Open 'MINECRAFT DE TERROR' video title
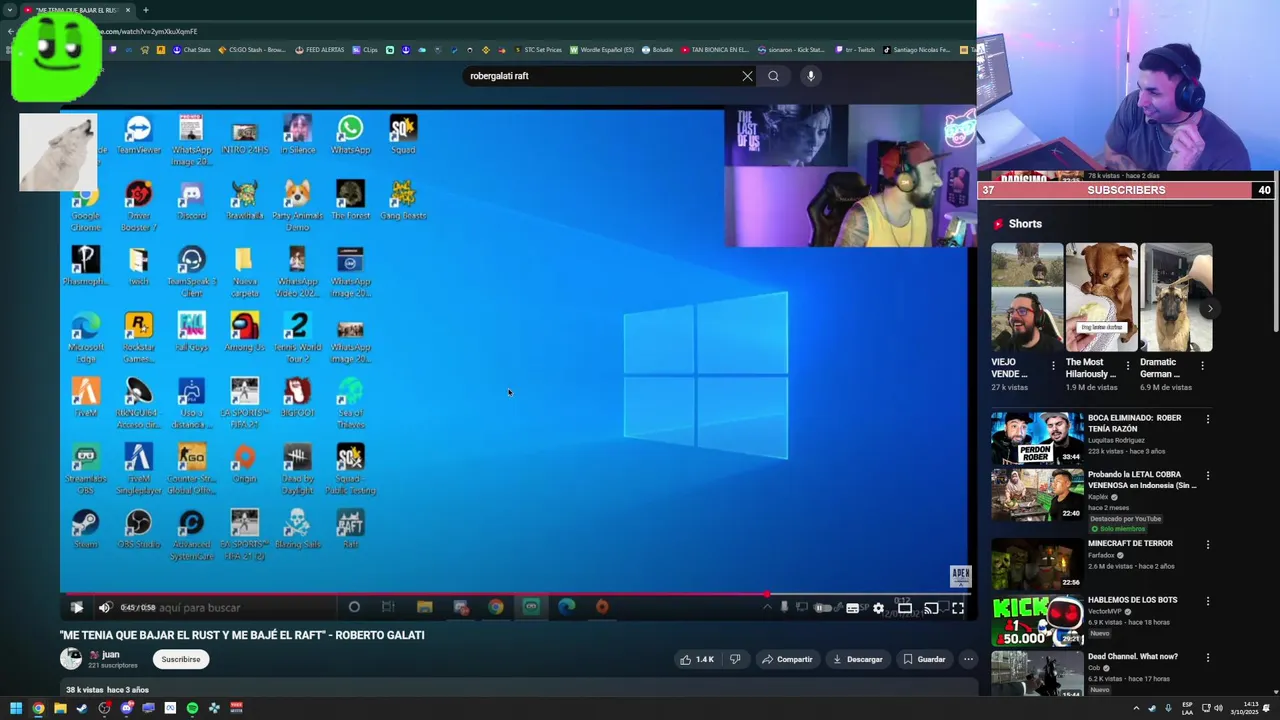Viewport: 1280px width, 720px height. pos(1130,544)
